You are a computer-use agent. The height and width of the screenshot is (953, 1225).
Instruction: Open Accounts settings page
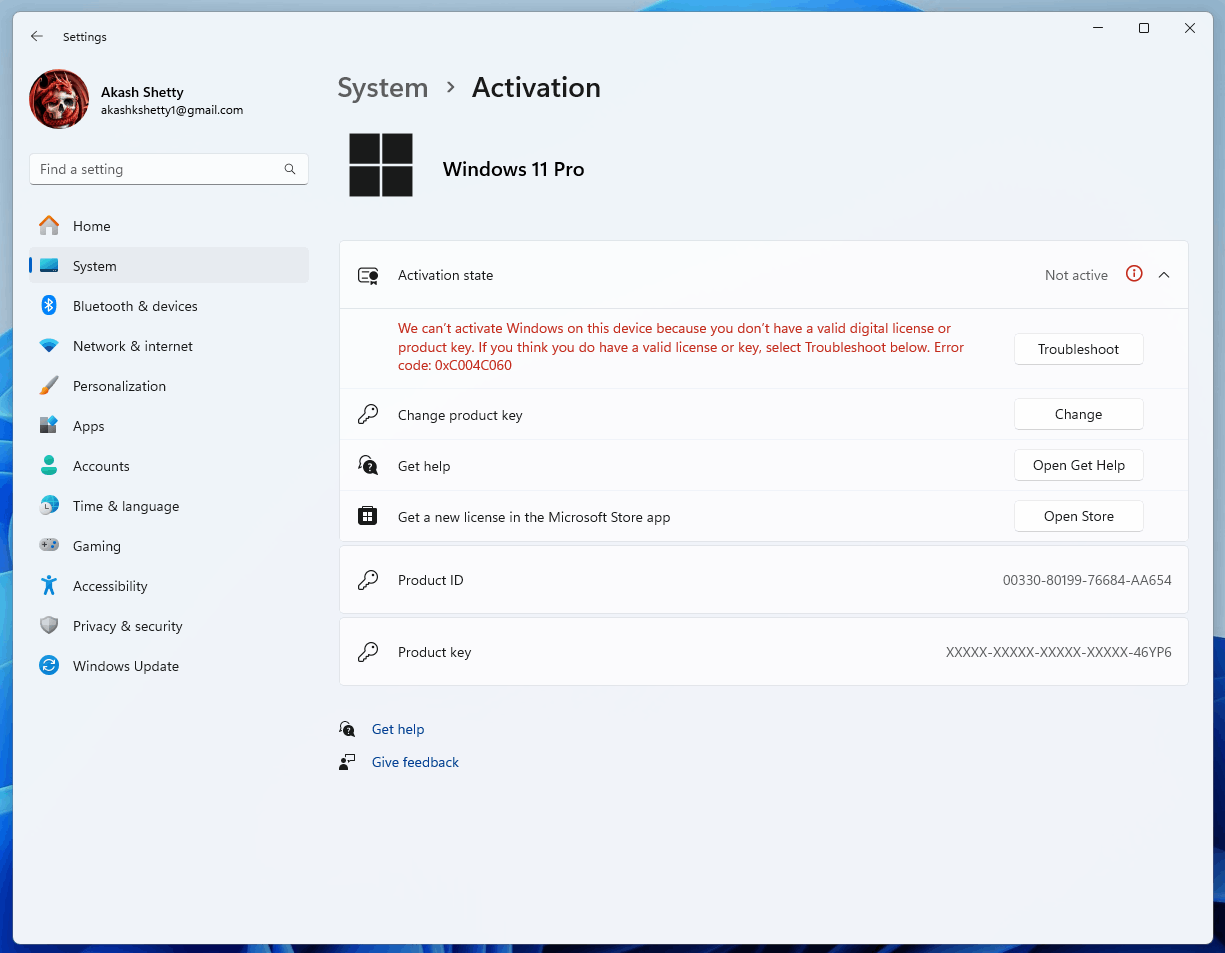(x=169, y=466)
